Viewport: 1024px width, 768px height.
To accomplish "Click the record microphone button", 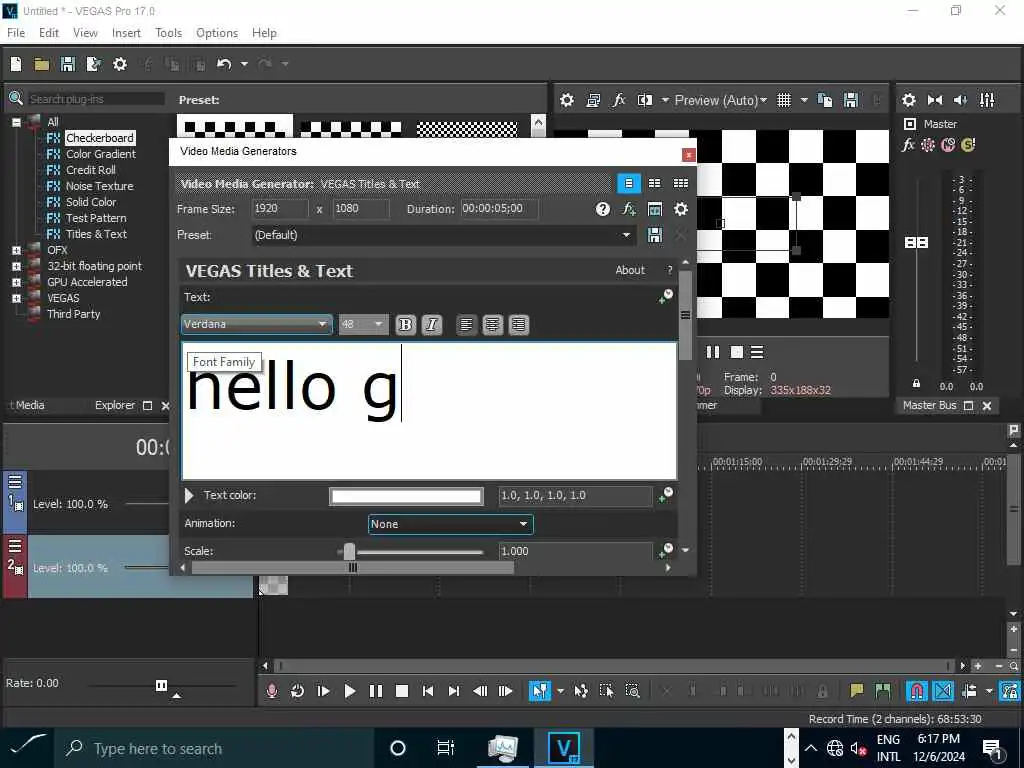I will [272, 691].
